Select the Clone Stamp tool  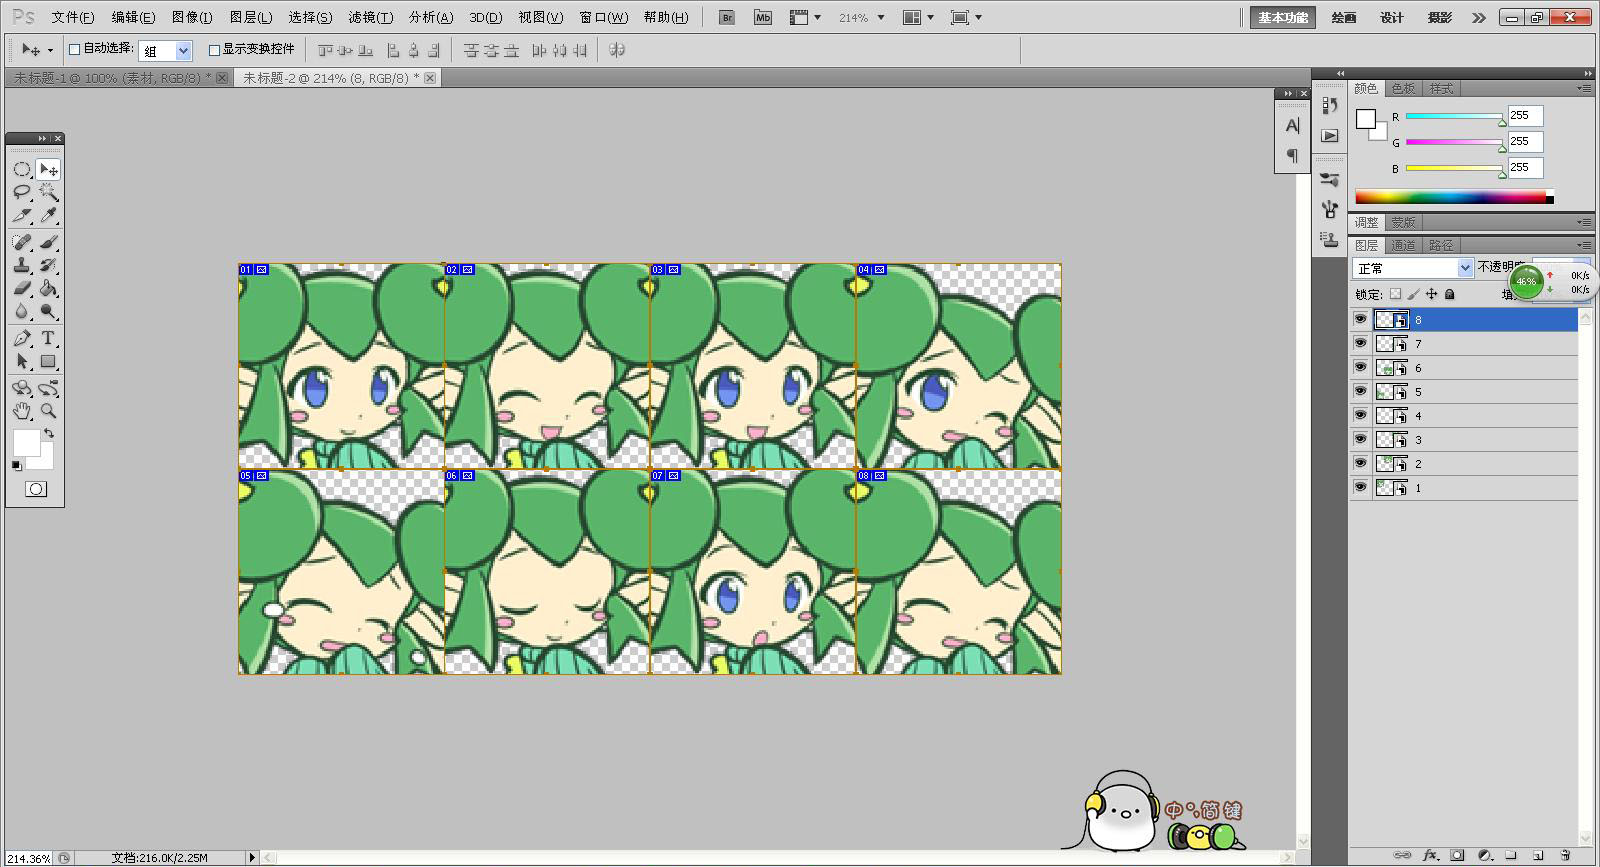click(x=22, y=265)
